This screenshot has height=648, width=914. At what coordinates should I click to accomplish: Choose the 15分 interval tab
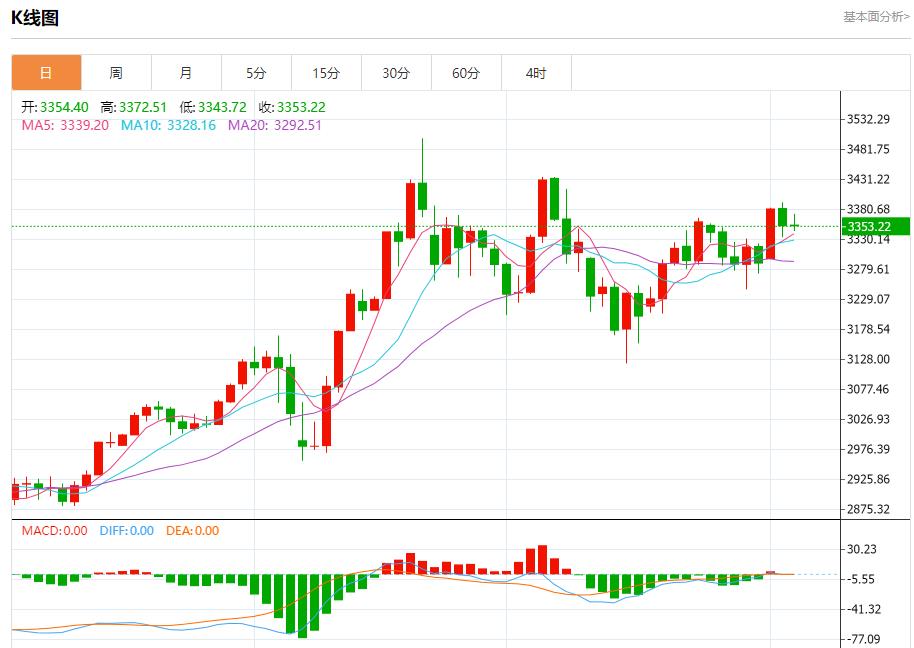click(x=326, y=73)
